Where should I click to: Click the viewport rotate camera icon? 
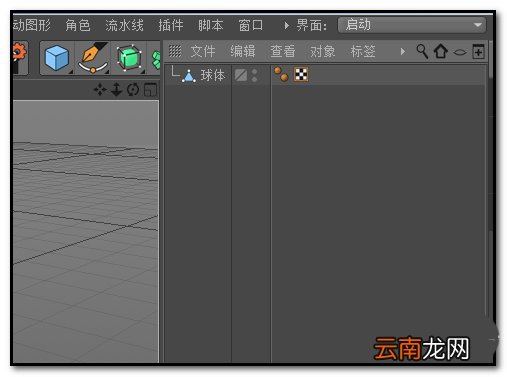pos(133,90)
